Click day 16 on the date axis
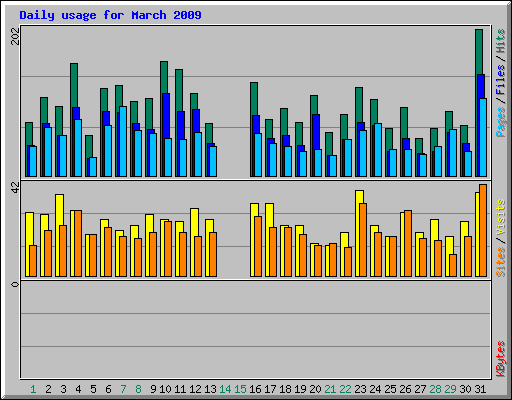Image resolution: width=512 pixels, height=400 pixels. [x=255, y=389]
